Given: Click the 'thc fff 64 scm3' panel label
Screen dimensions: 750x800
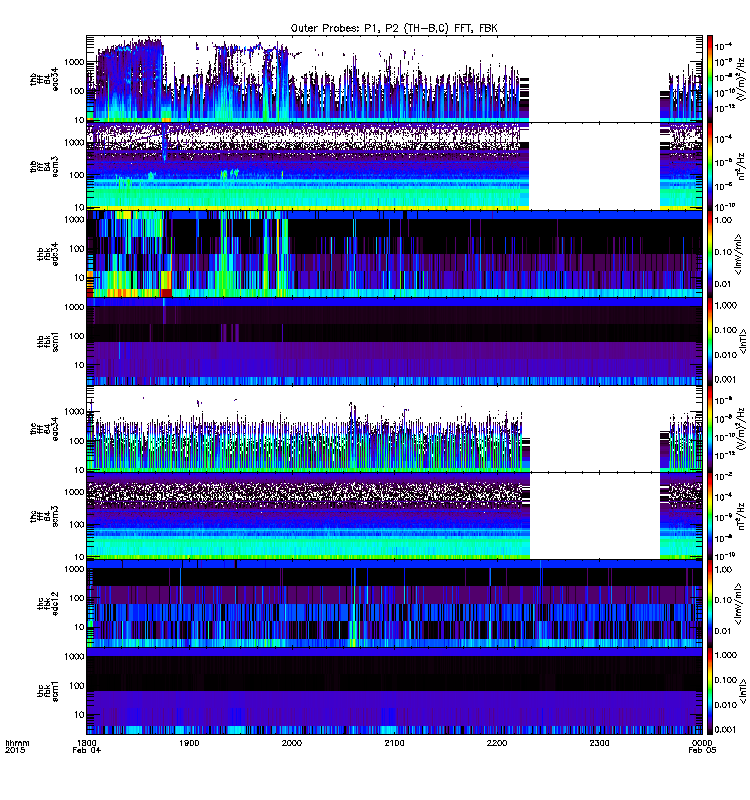Looking at the screenshot, I should [x=44, y=516].
